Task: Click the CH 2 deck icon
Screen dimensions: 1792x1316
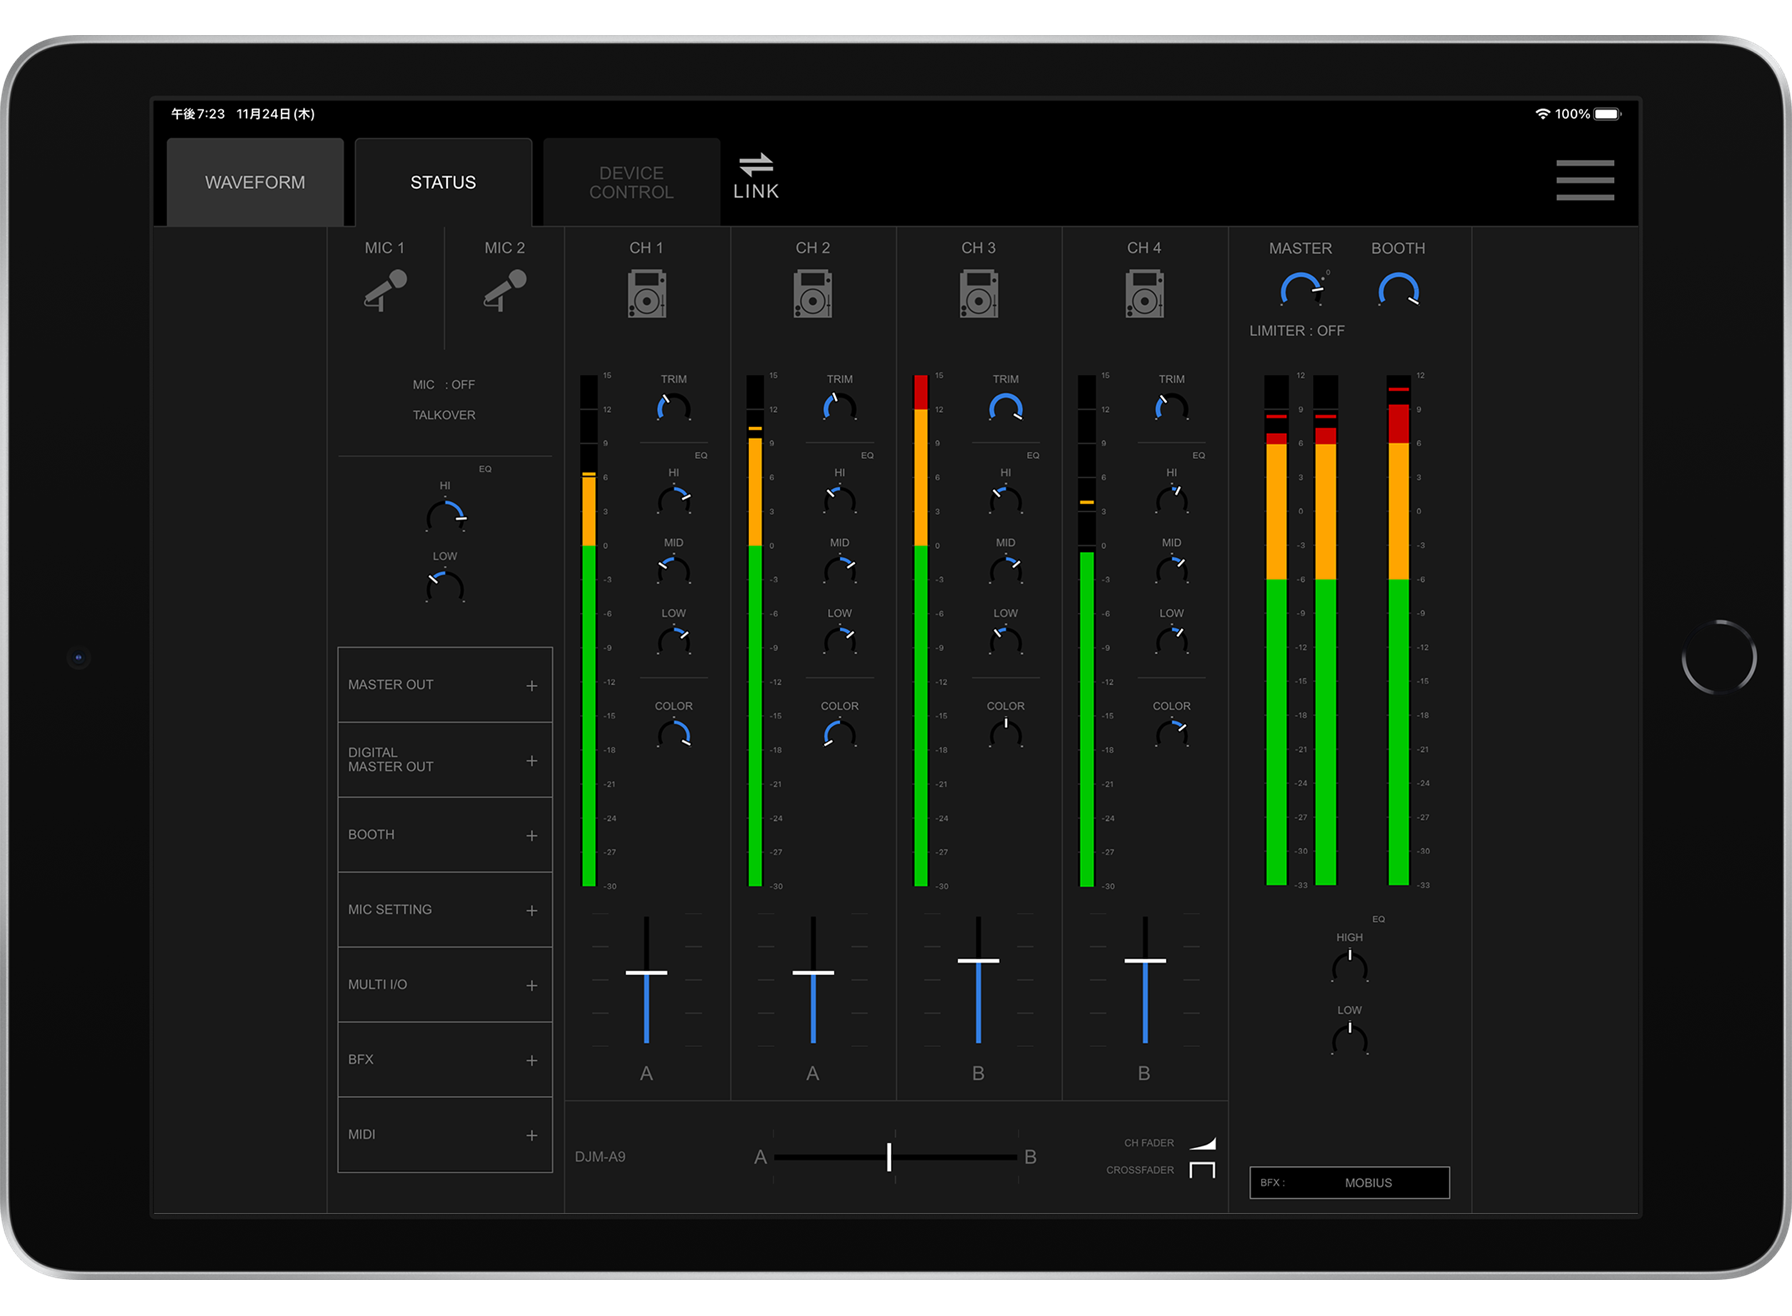Action: click(813, 295)
